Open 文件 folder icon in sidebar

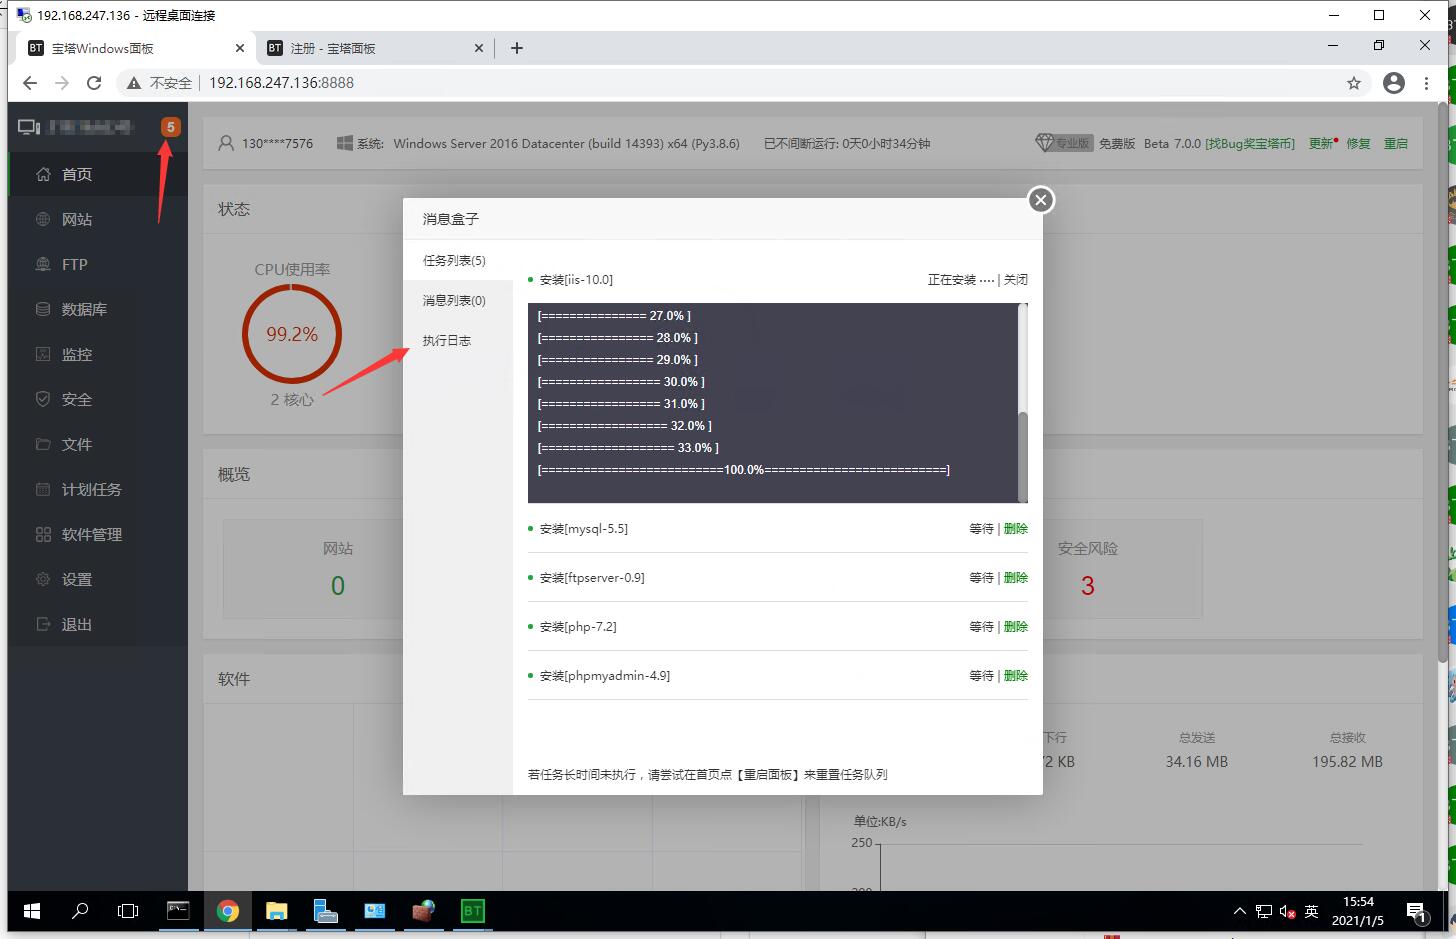tap(43, 444)
